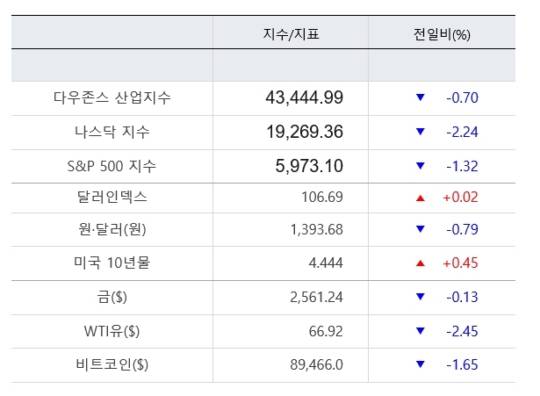The image size is (540, 396).
Task: Click the blue down arrow beside -0.70
Action: click(420, 97)
